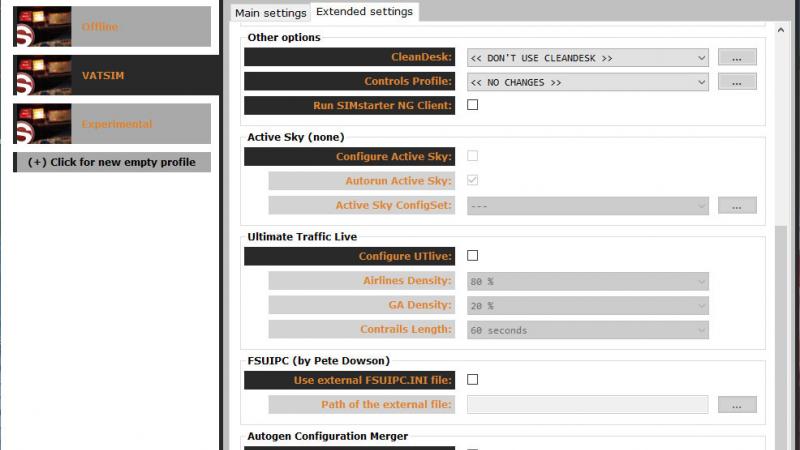
Task: Open the Experimental profile
Action: pos(112,124)
